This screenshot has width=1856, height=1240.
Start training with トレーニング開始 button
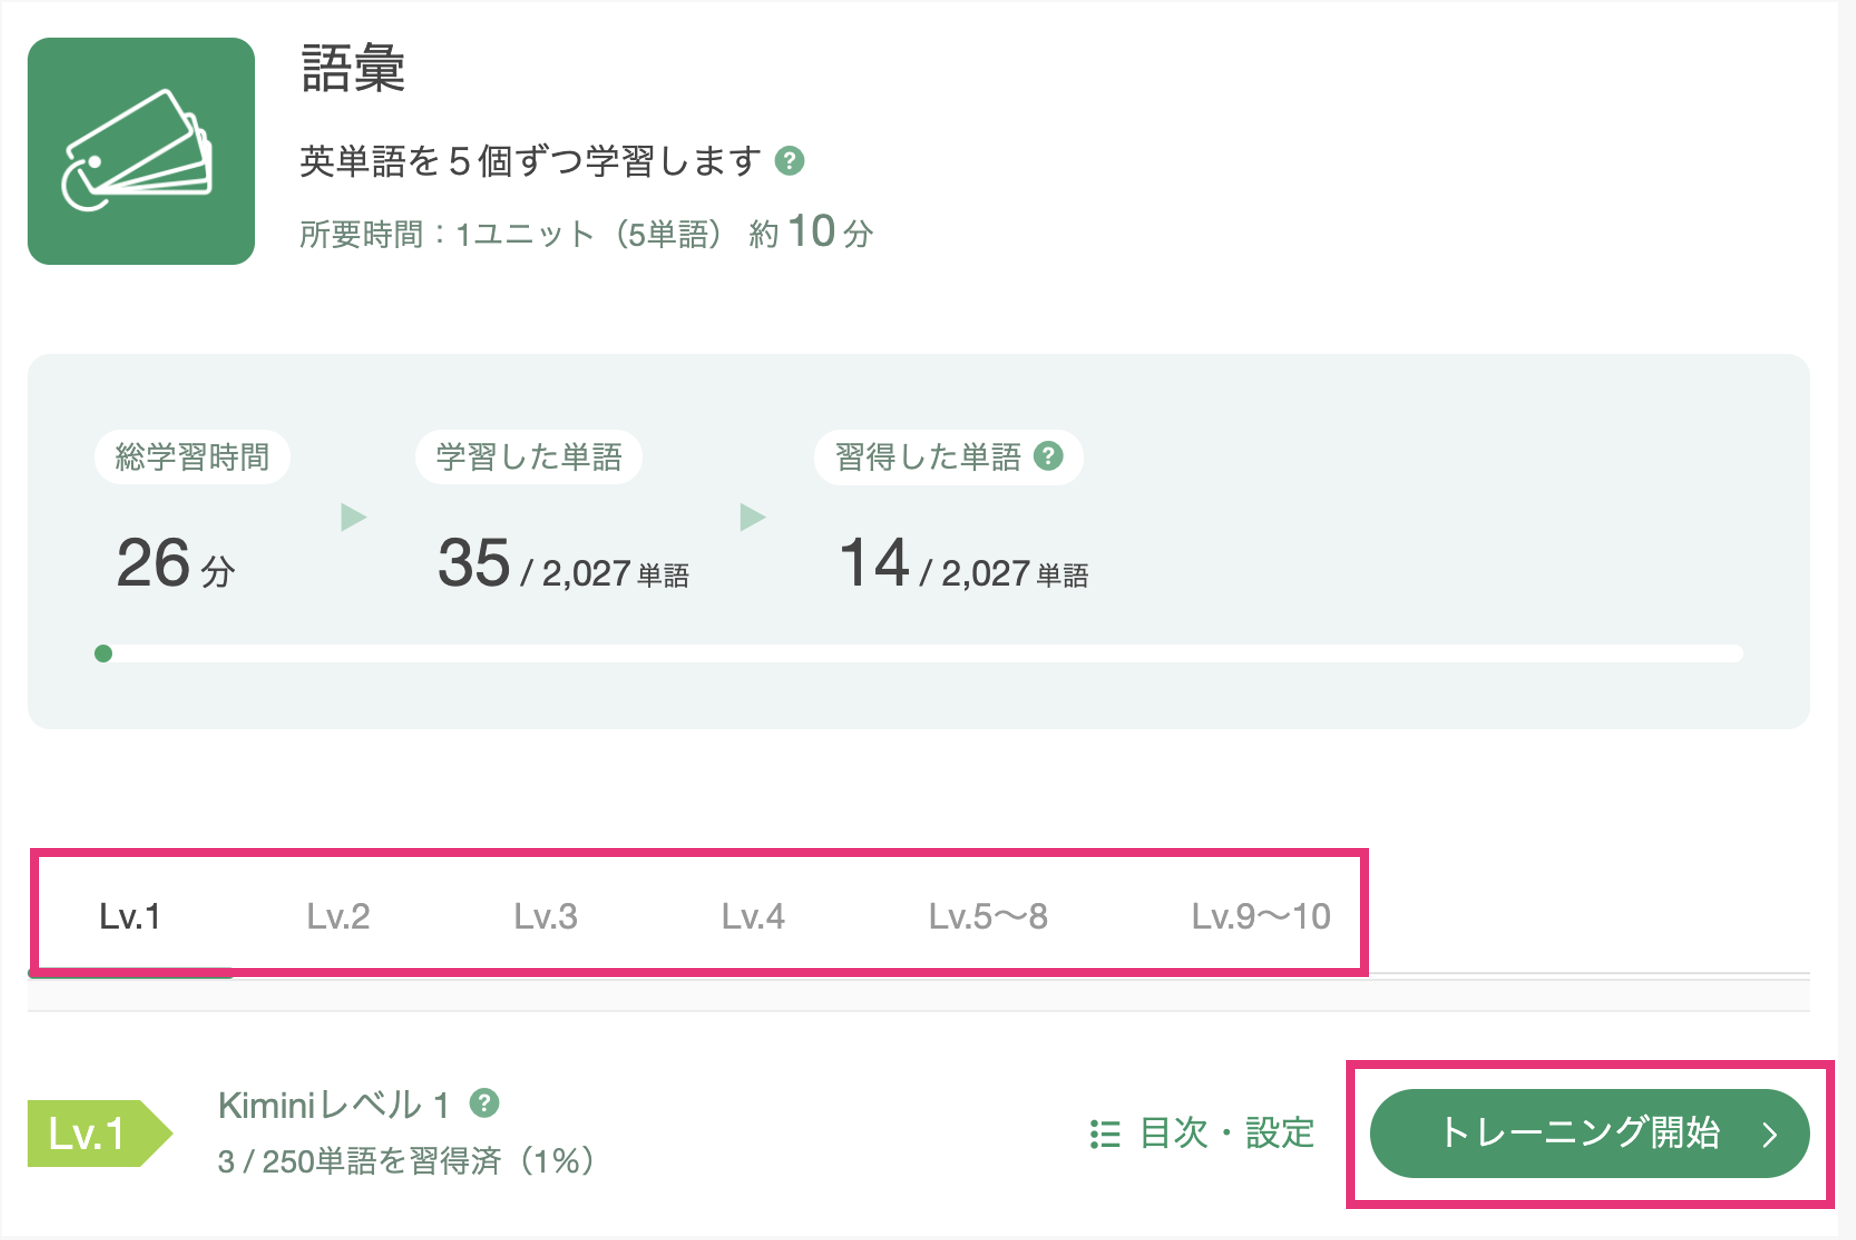1590,1133
